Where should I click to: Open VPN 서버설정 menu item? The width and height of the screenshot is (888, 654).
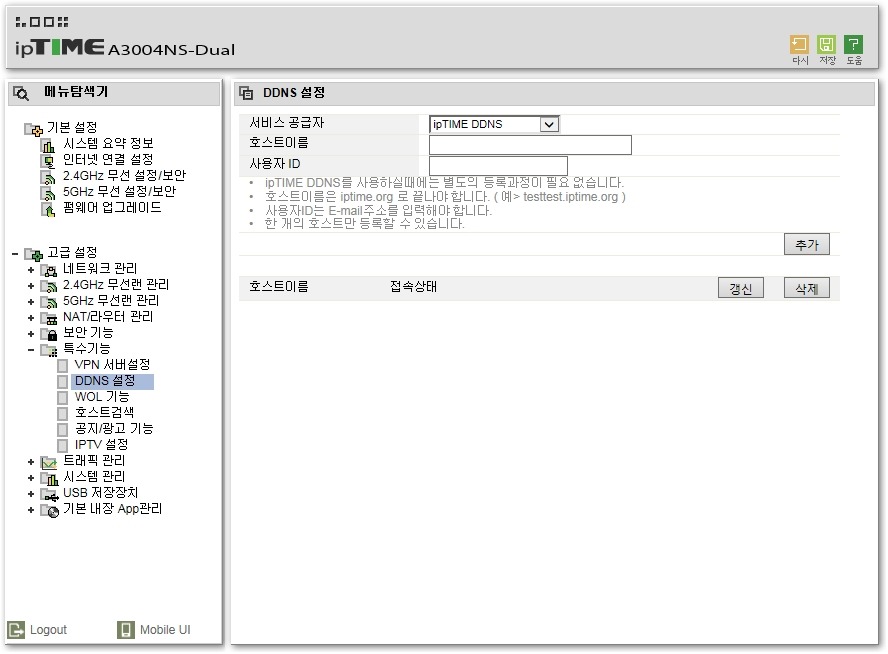coord(112,365)
